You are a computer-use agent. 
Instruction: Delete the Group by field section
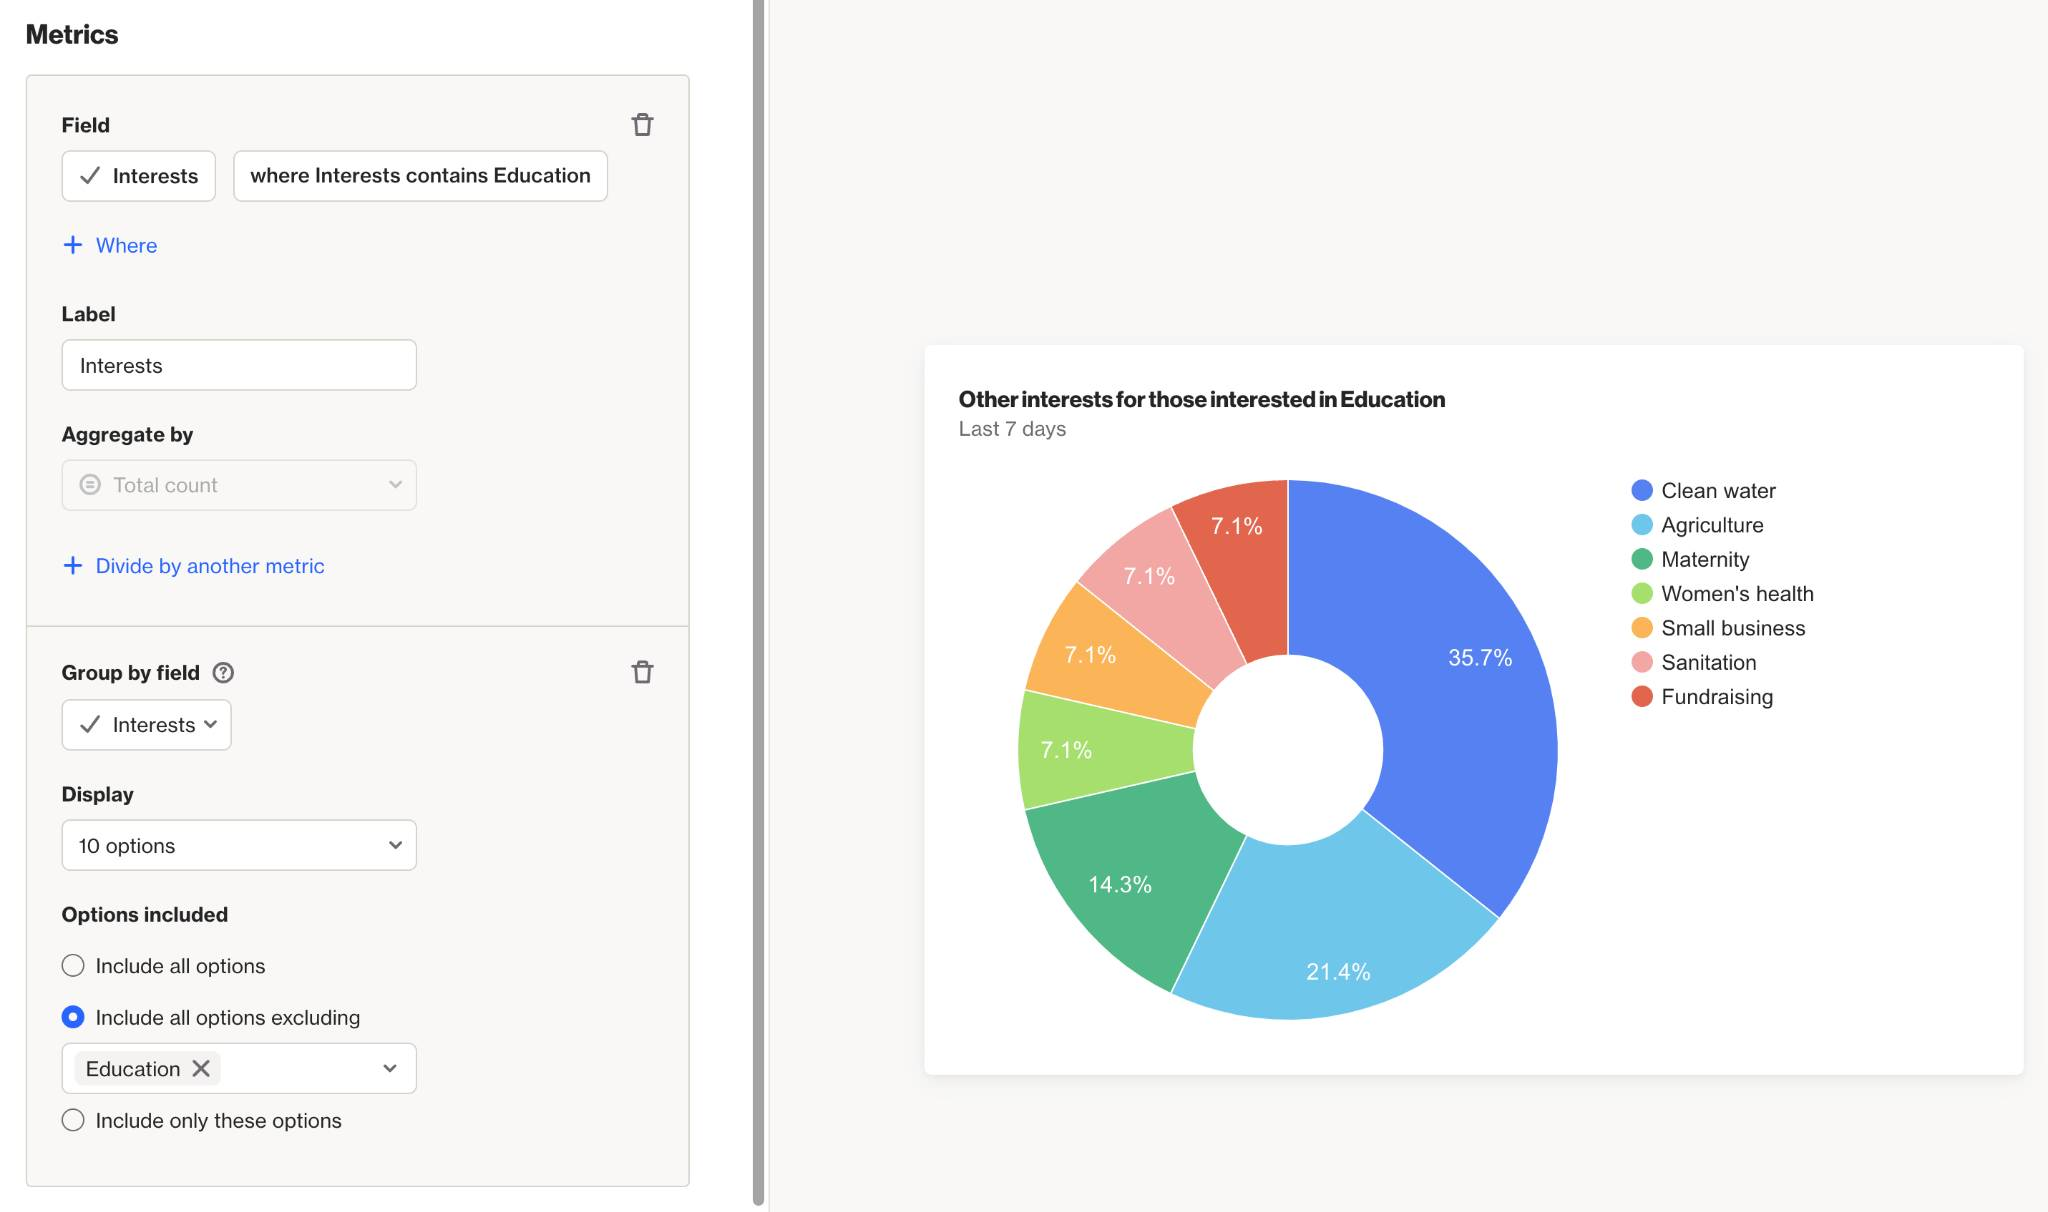pyautogui.click(x=642, y=672)
